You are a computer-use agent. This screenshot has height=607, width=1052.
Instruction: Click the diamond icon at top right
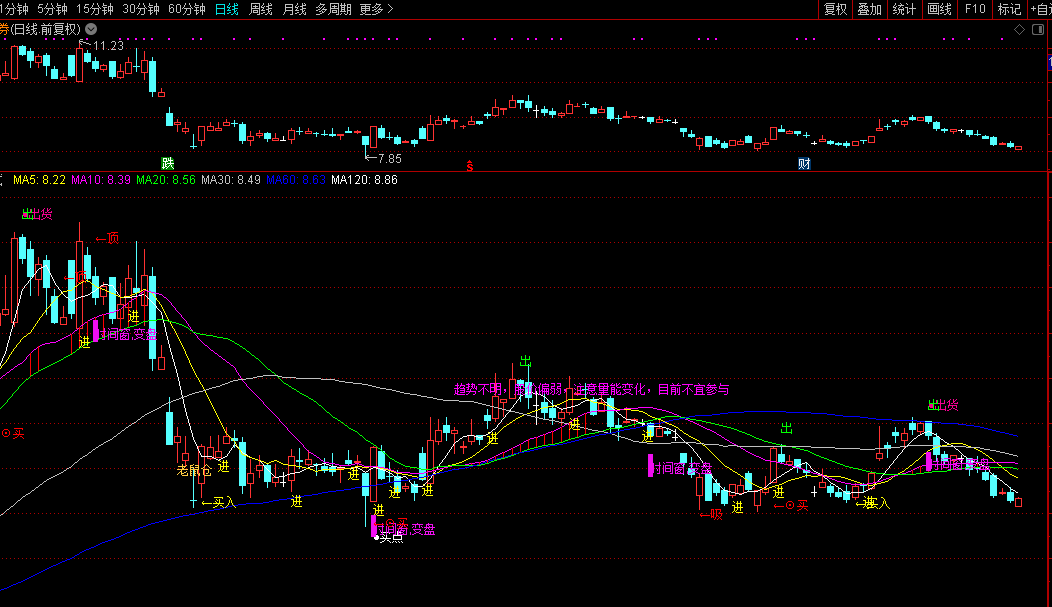pos(1020,30)
